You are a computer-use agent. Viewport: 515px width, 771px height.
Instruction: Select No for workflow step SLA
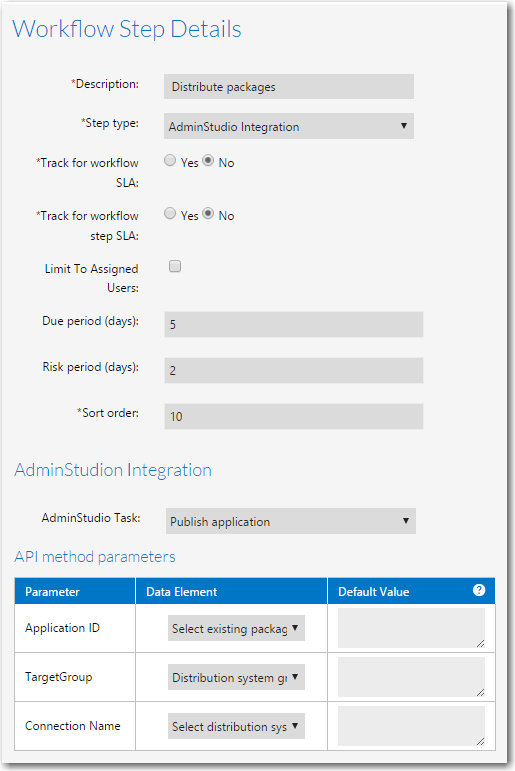pyautogui.click(x=208, y=213)
